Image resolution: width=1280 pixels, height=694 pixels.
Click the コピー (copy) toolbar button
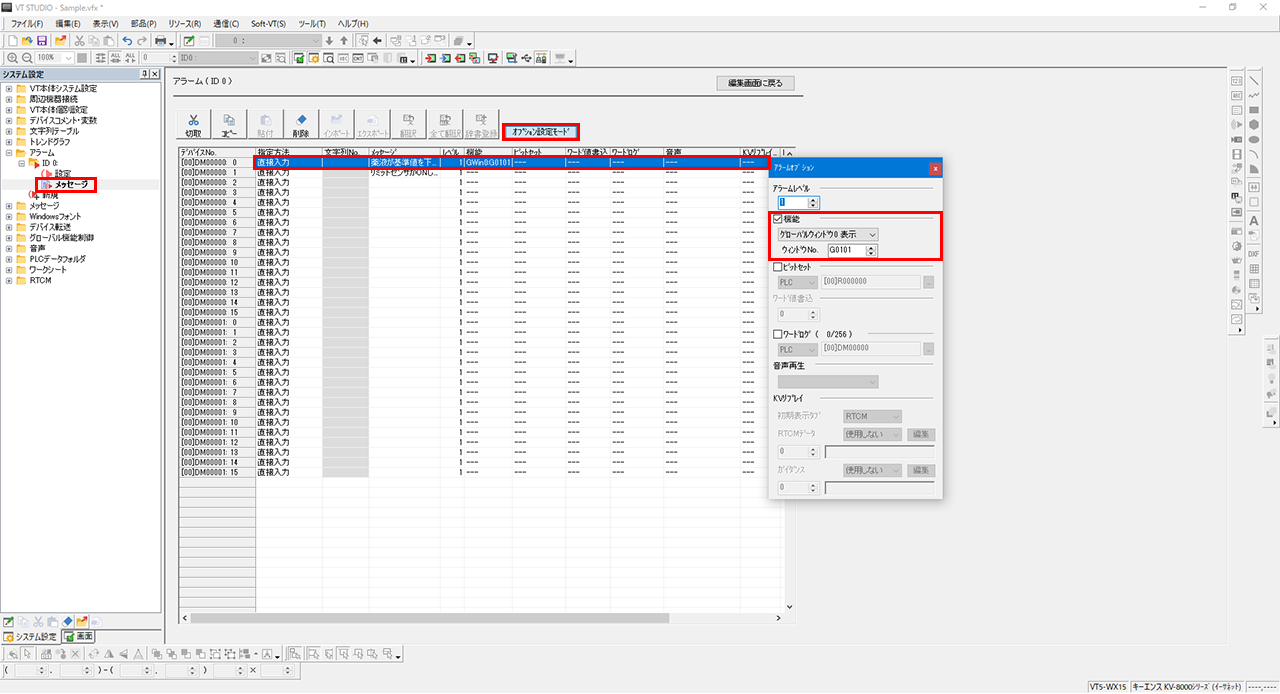click(x=230, y=124)
